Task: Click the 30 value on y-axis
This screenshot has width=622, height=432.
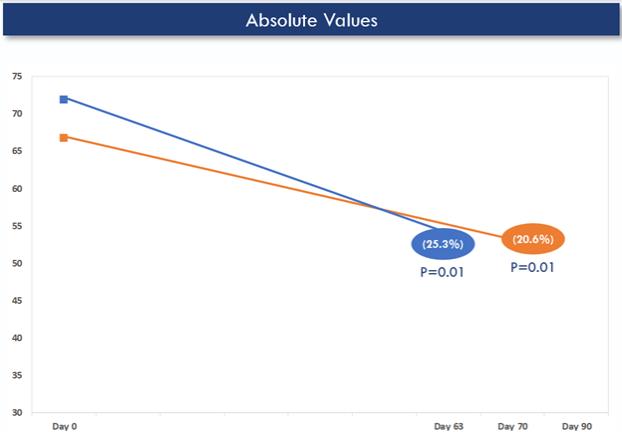Action: pyautogui.click(x=17, y=413)
